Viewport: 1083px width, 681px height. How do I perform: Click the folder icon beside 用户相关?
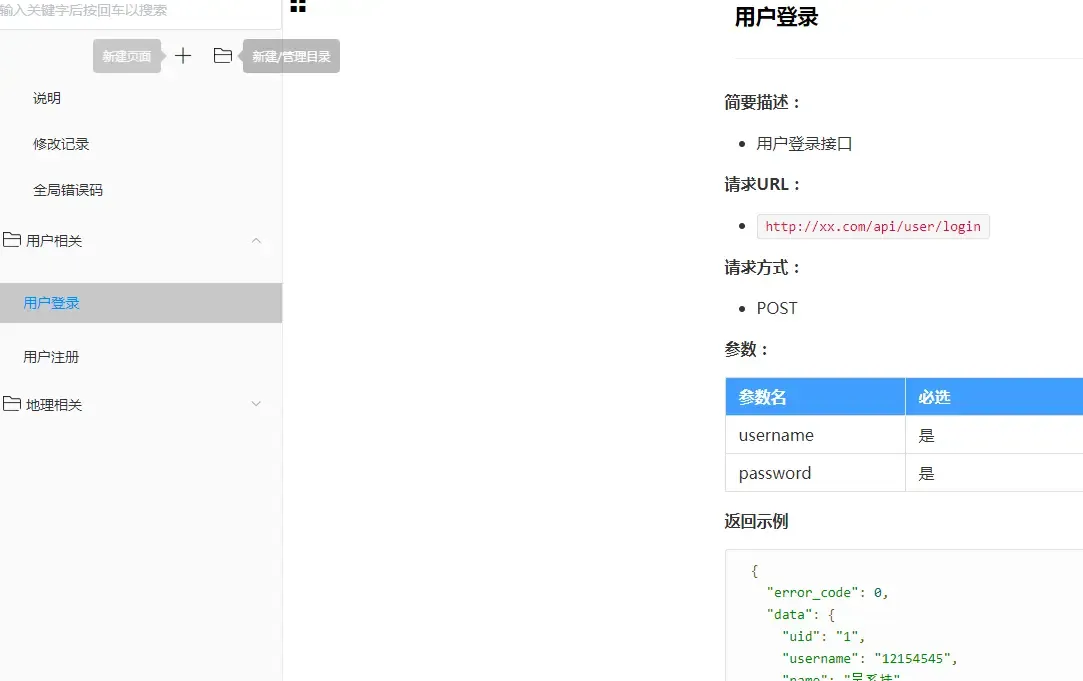point(13,240)
